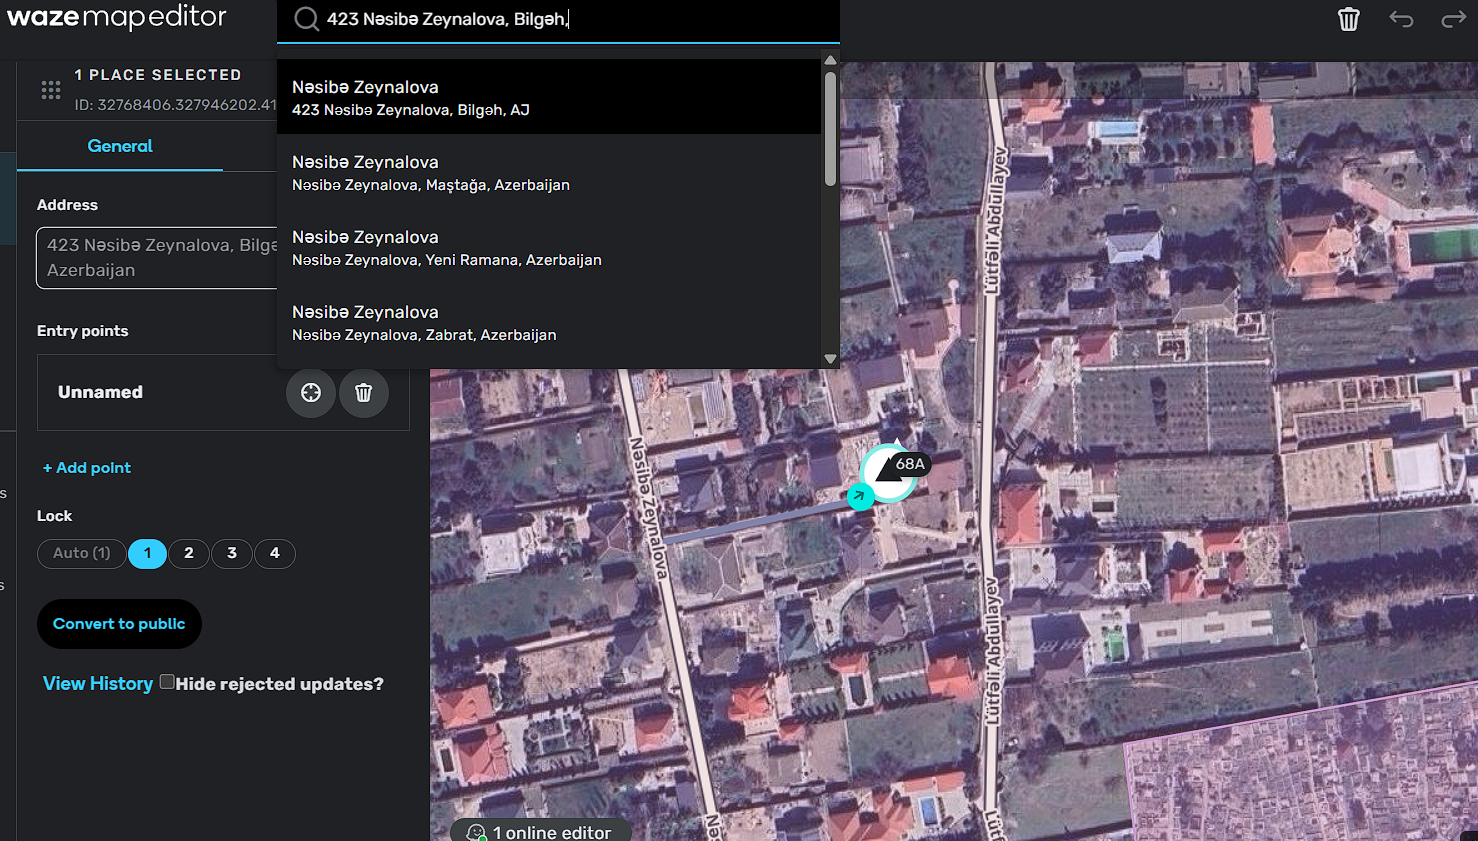Set lock level to 2
This screenshot has width=1478, height=841.
(x=189, y=553)
